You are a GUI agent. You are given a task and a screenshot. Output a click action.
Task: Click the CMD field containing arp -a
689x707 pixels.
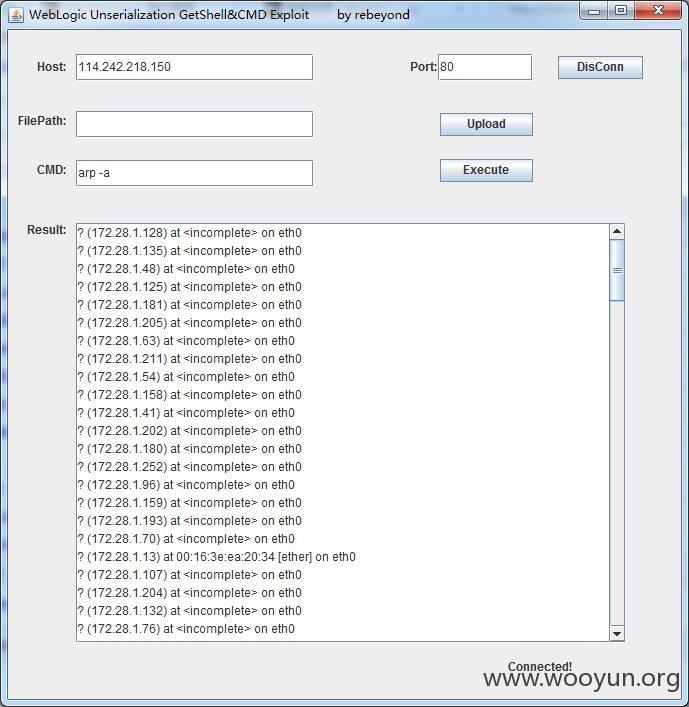[194, 173]
